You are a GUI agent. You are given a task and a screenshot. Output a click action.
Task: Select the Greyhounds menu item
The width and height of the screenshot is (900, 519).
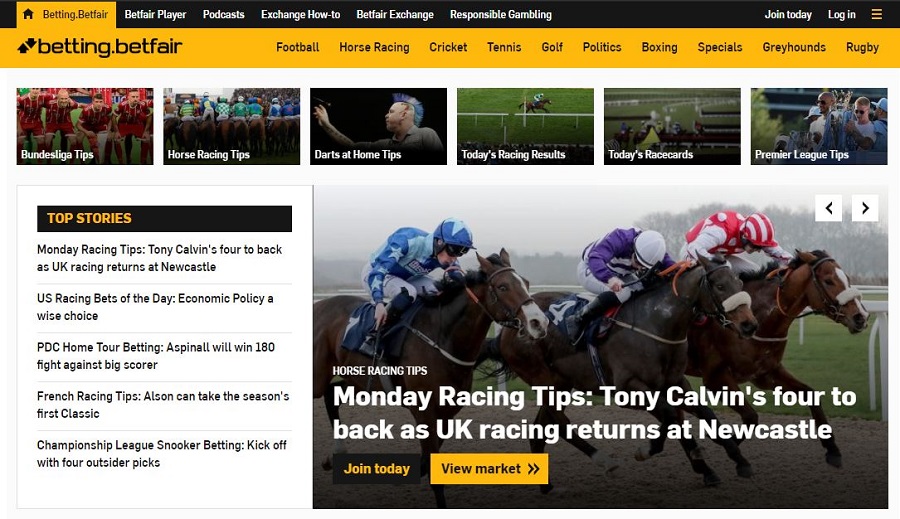(x=794, y=48)
